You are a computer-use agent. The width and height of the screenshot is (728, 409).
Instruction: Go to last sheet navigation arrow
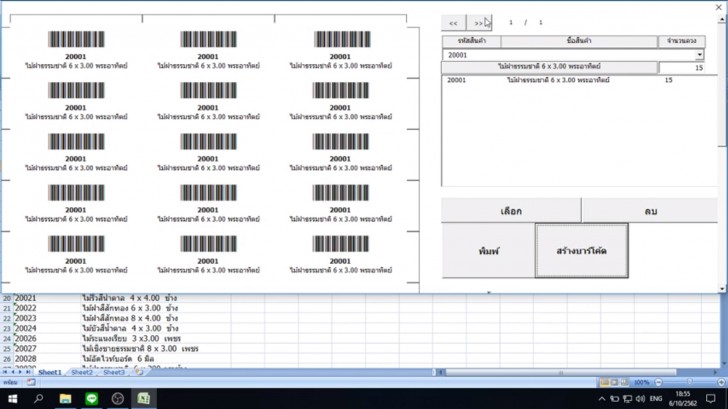tap(28, 372)
